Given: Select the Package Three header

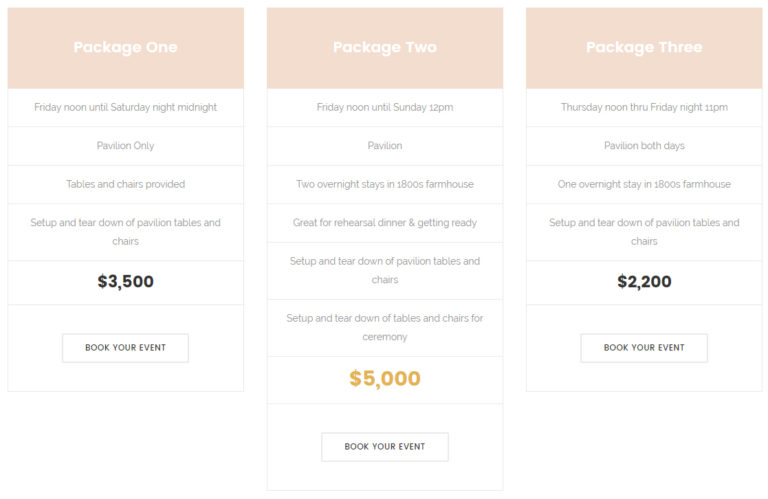Looking at the screenshot, I should click(x=644, y=48).
